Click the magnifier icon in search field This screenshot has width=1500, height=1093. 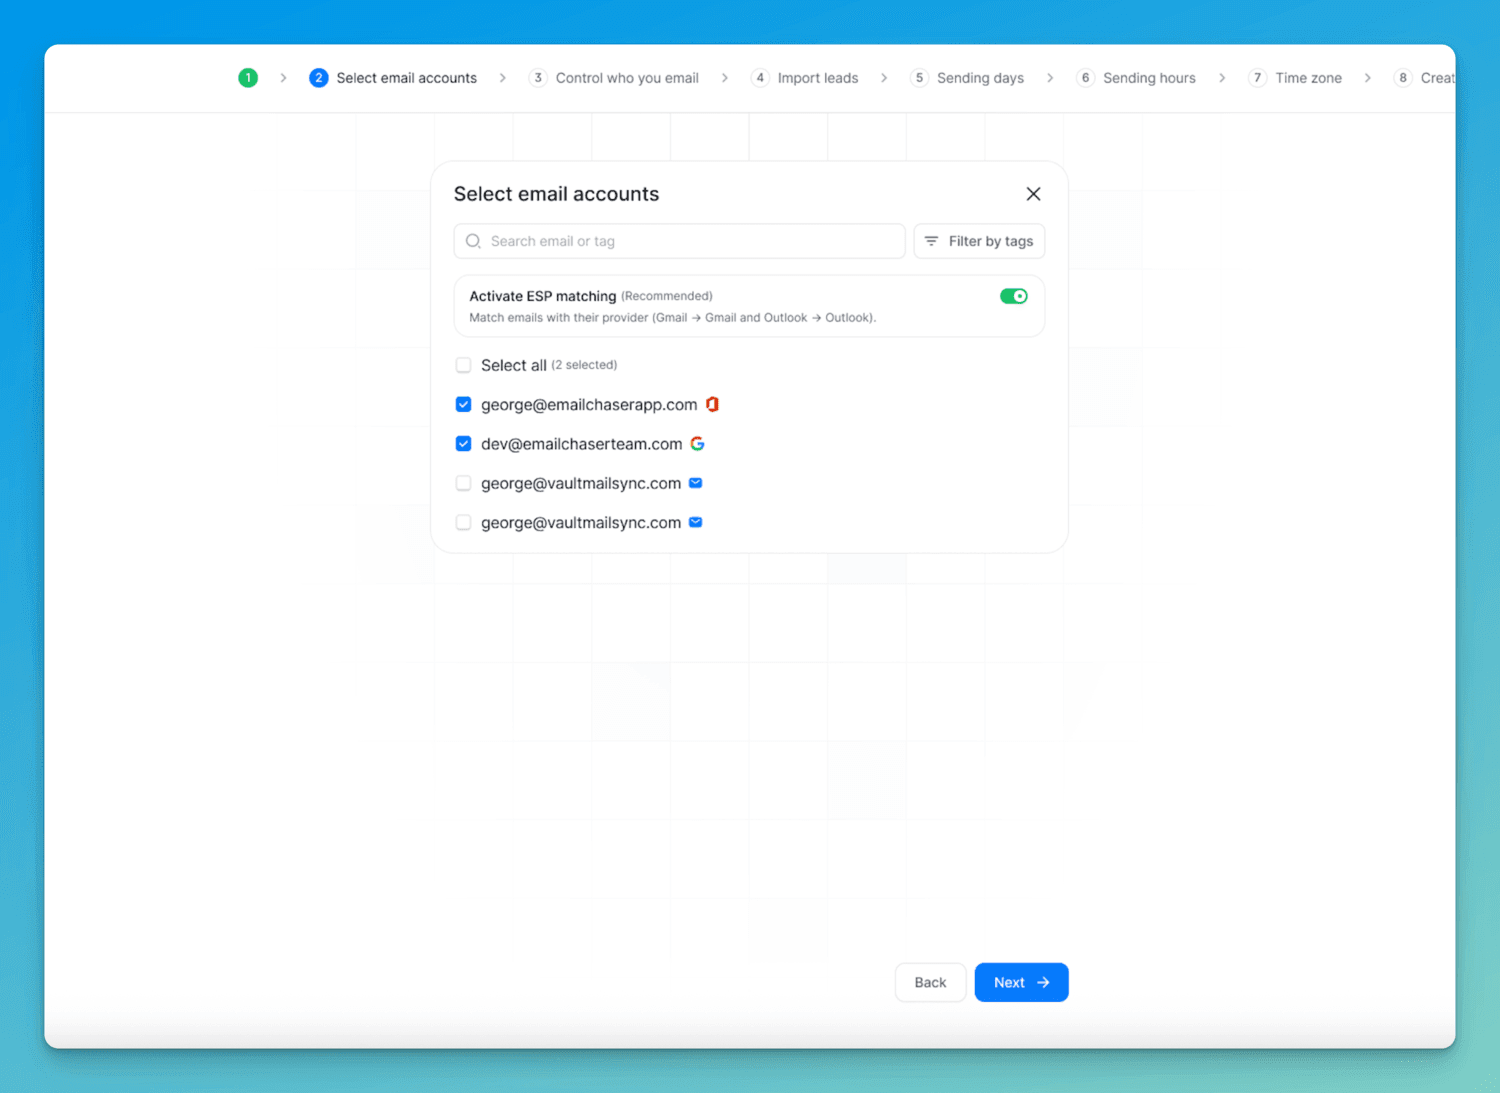coord(473,241)
